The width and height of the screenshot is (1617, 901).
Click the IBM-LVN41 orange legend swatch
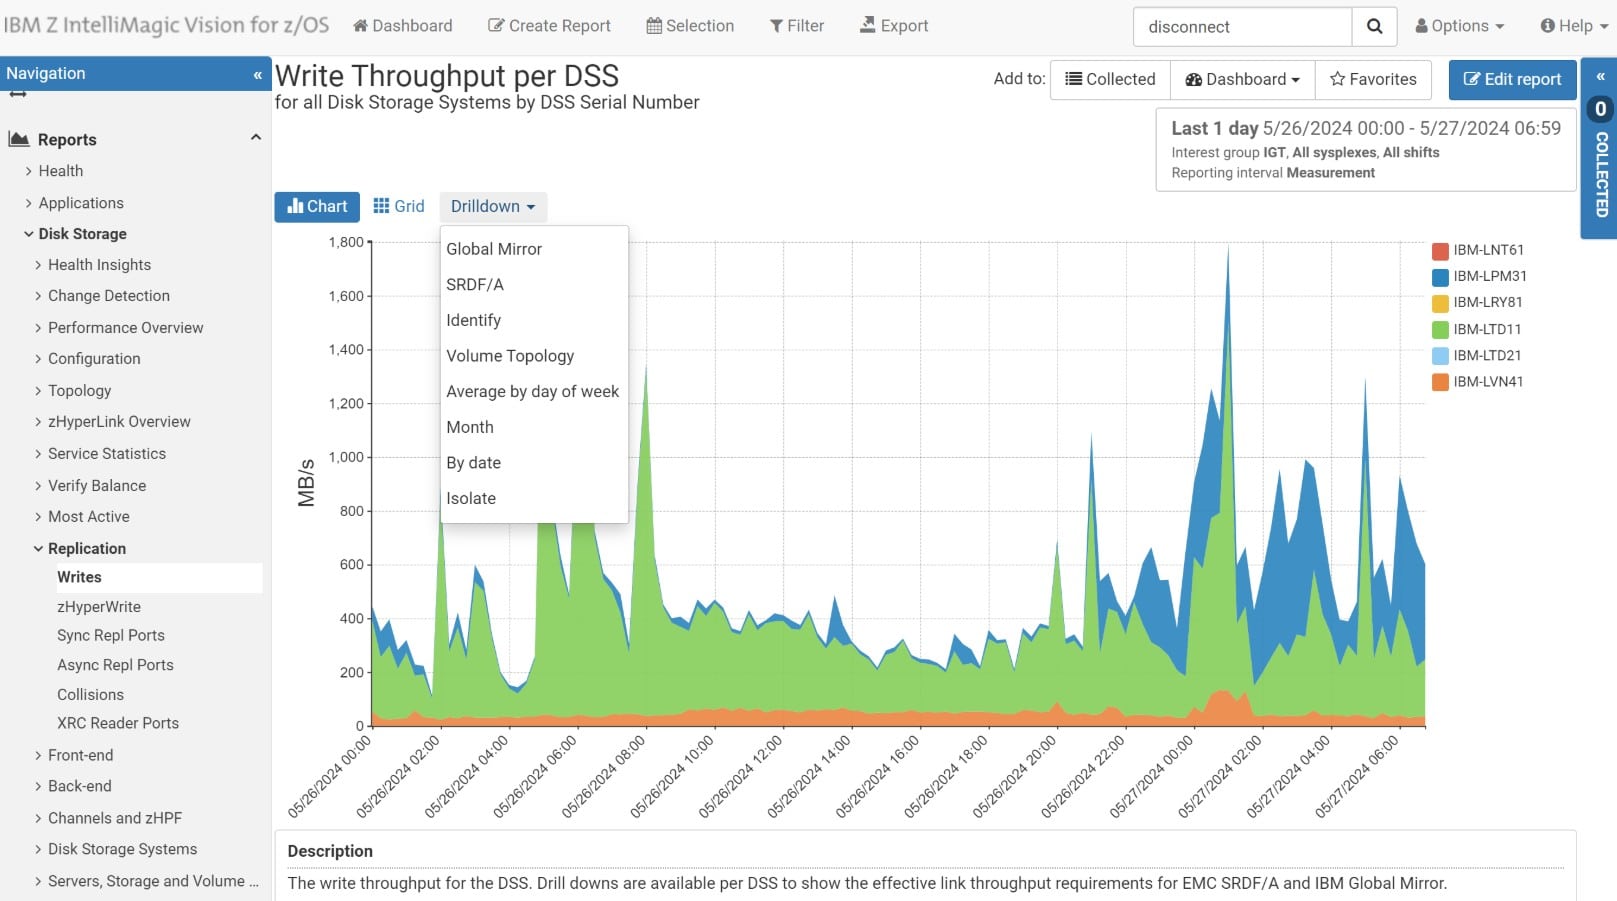tap(1440, 382)
